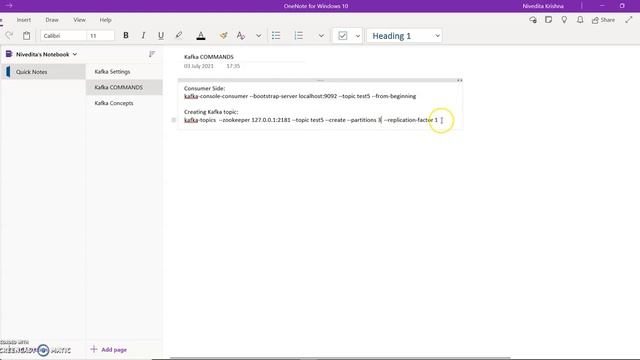Viewport: 640px width, 360px height.
Task: Expand more font formatting options
Action: point(258,36)
